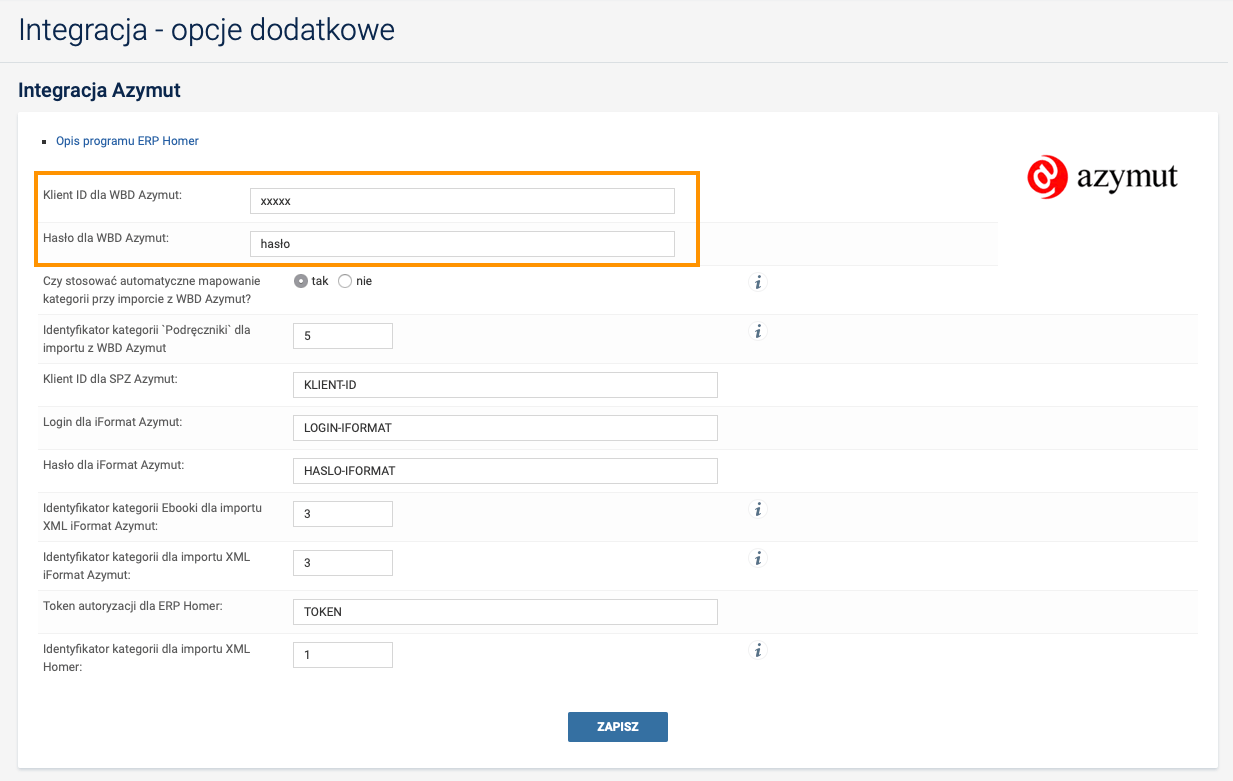Click info icon for Homer XML import category

point(758,651)
